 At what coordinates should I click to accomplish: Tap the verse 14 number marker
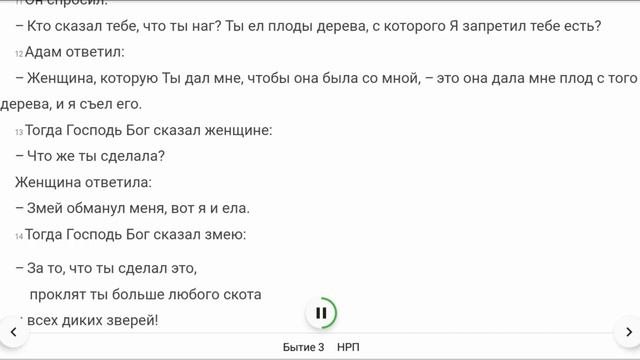click(x=19, y=236)
